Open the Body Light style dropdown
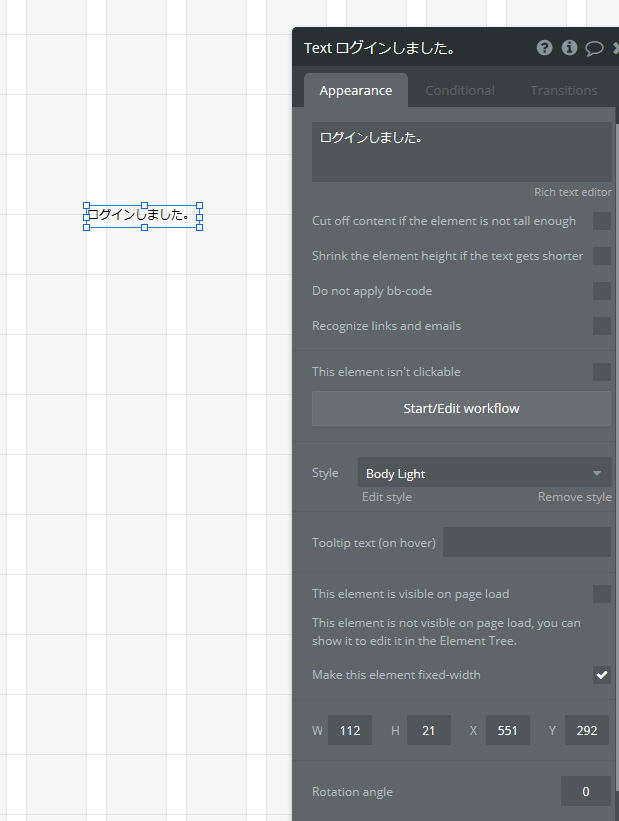 [x=484, y=473]
